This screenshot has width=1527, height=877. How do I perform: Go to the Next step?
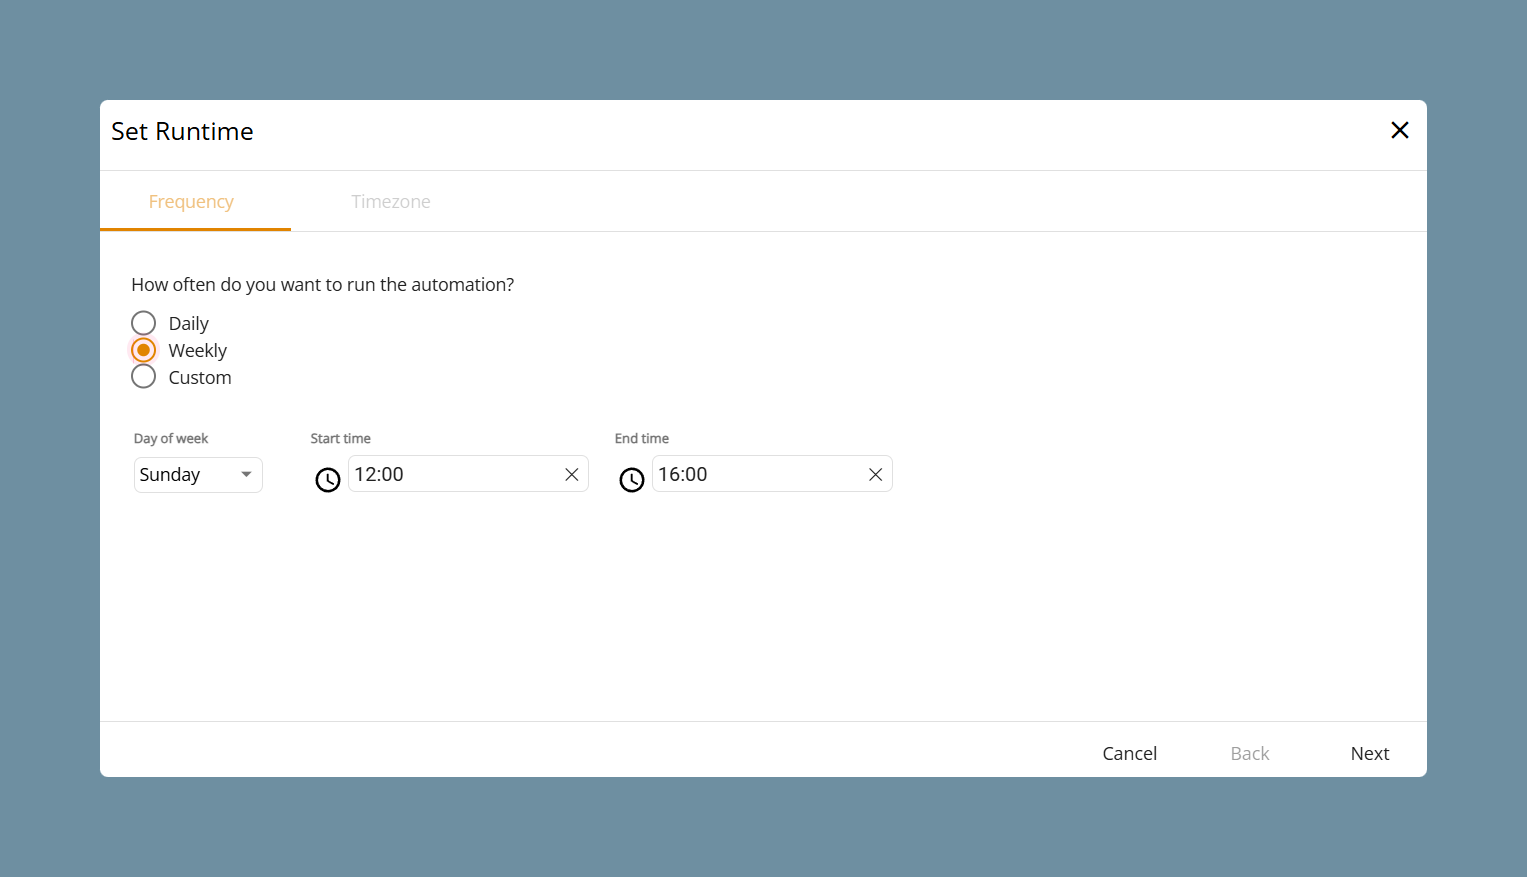point(1370,754)
